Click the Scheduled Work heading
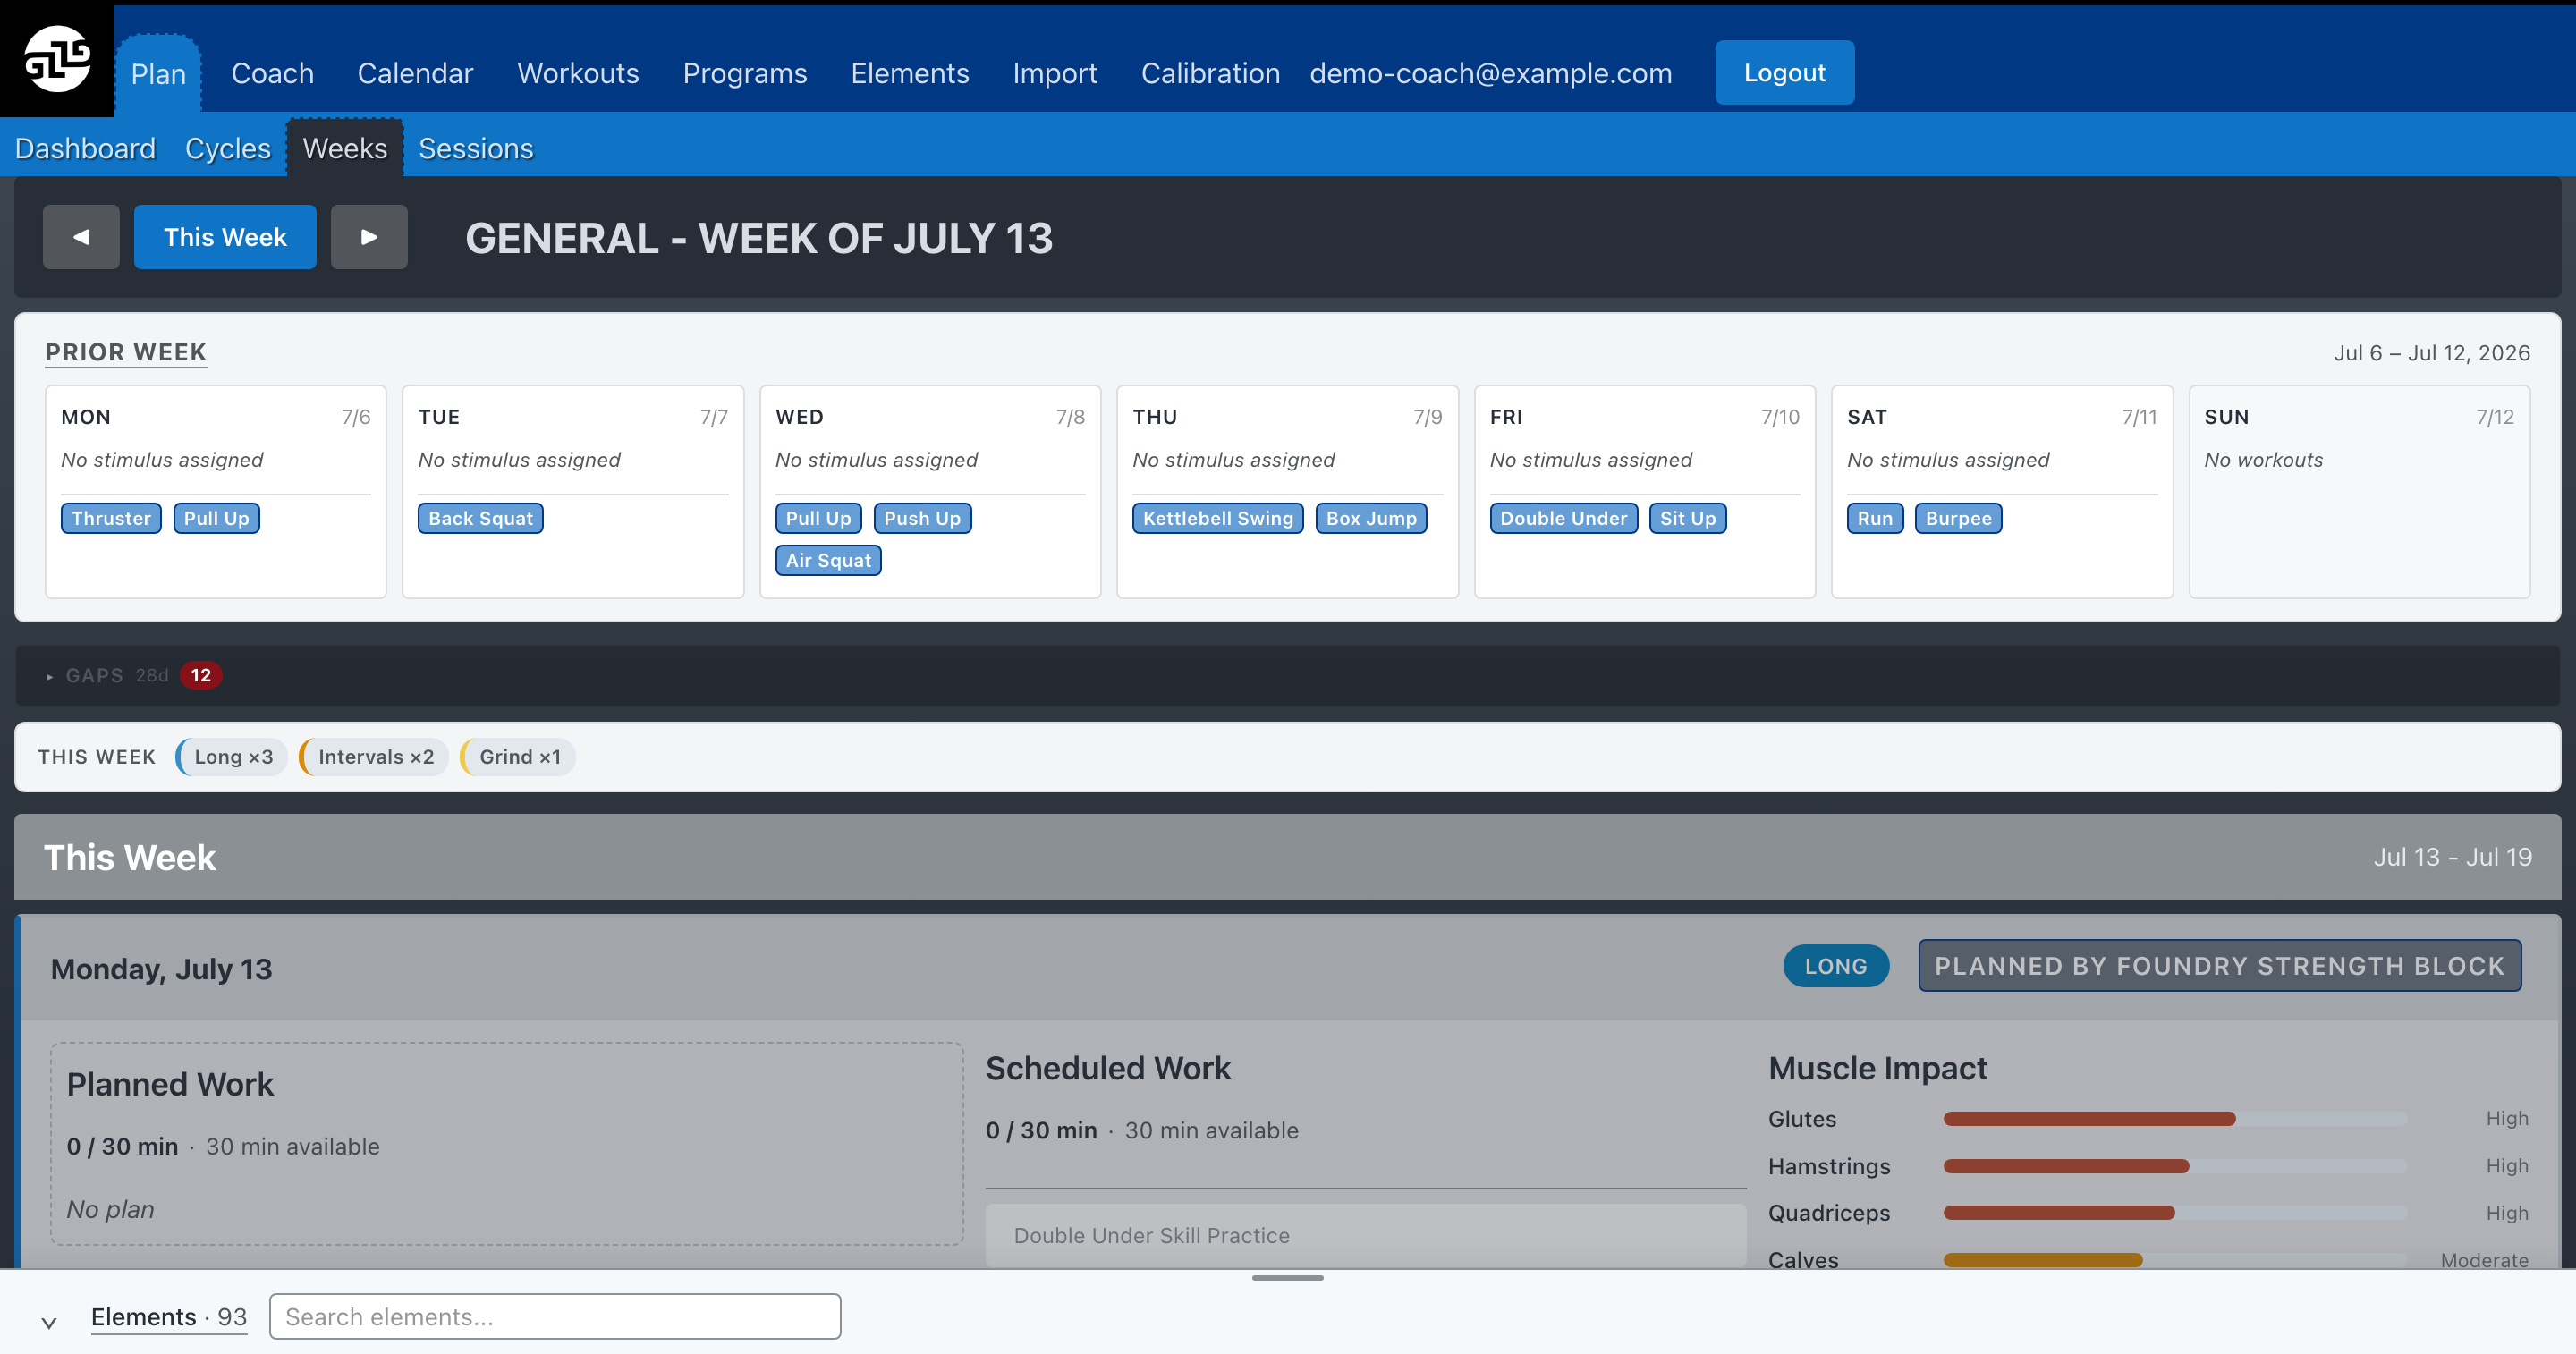Image resolution: width=2576 pixels, height=1354 pixels. tap(1108, 1068)
